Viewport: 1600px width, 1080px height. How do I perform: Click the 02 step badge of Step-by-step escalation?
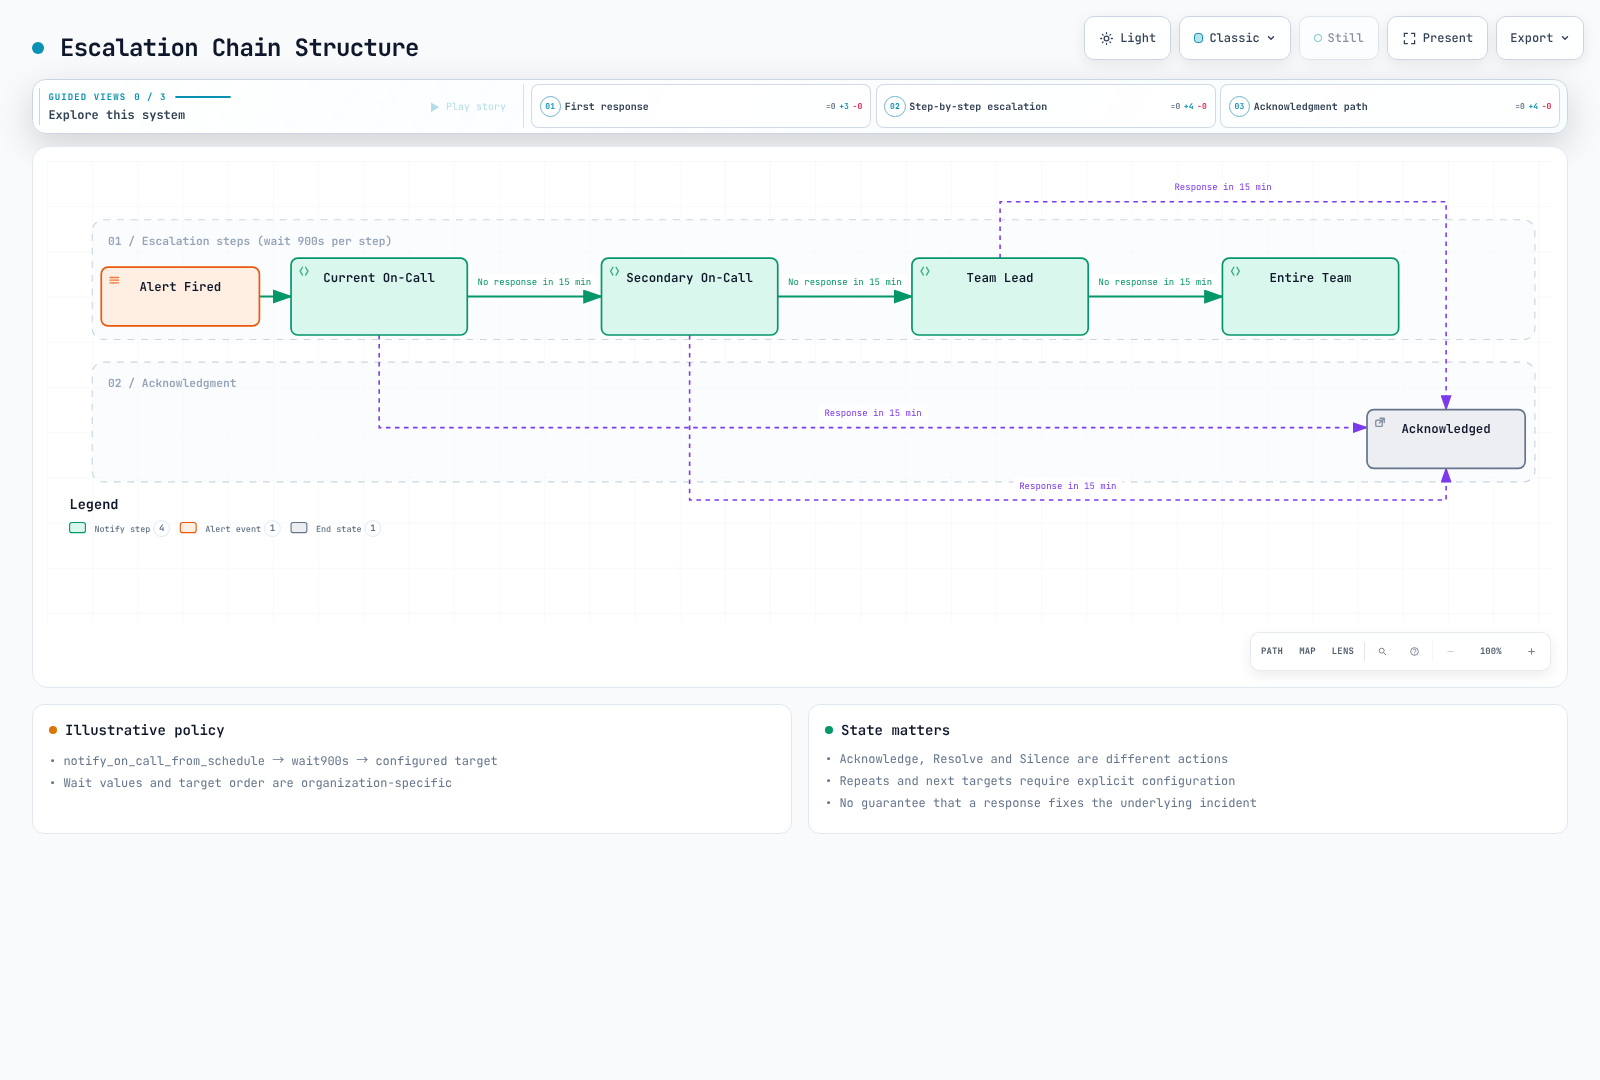[x=895, y=106]
